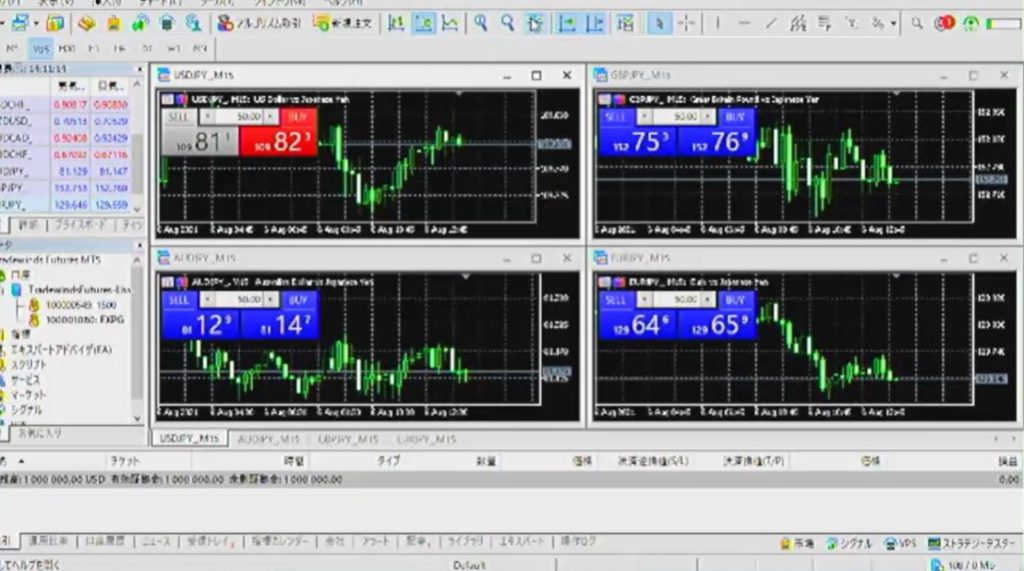The width and height of the screenshot is (1024, 571).
Task: Click the zoom out magnifier icon in toolbar
Action: click(x=508, y=22)
